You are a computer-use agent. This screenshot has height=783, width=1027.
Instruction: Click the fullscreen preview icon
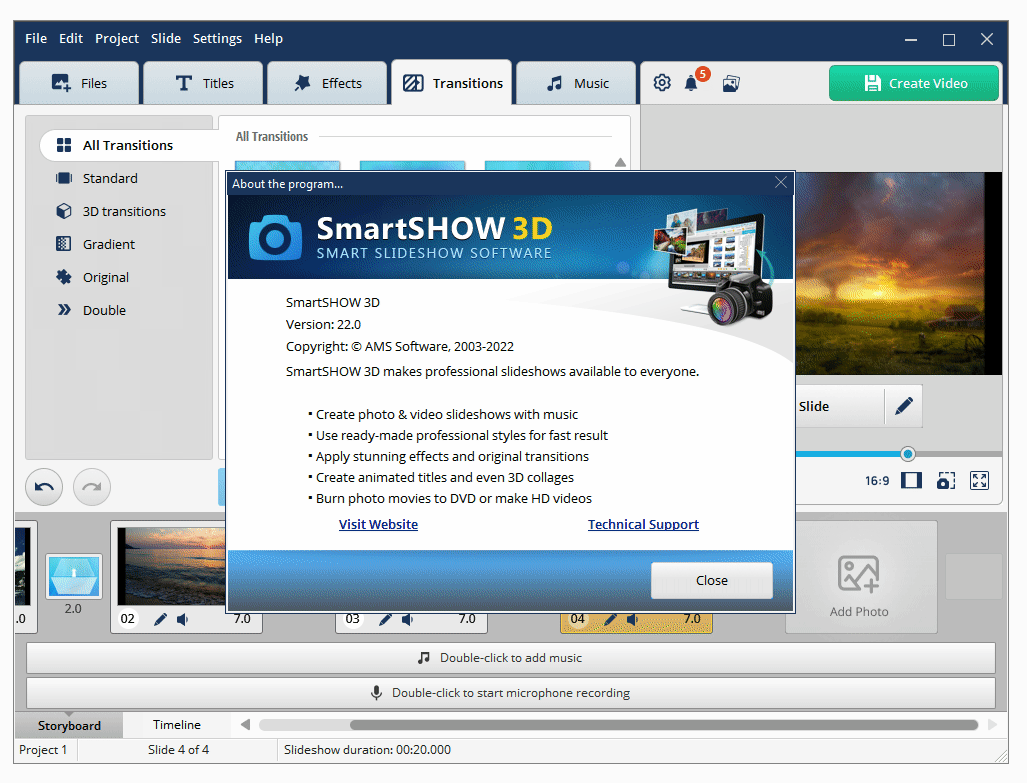pos(980,480)
